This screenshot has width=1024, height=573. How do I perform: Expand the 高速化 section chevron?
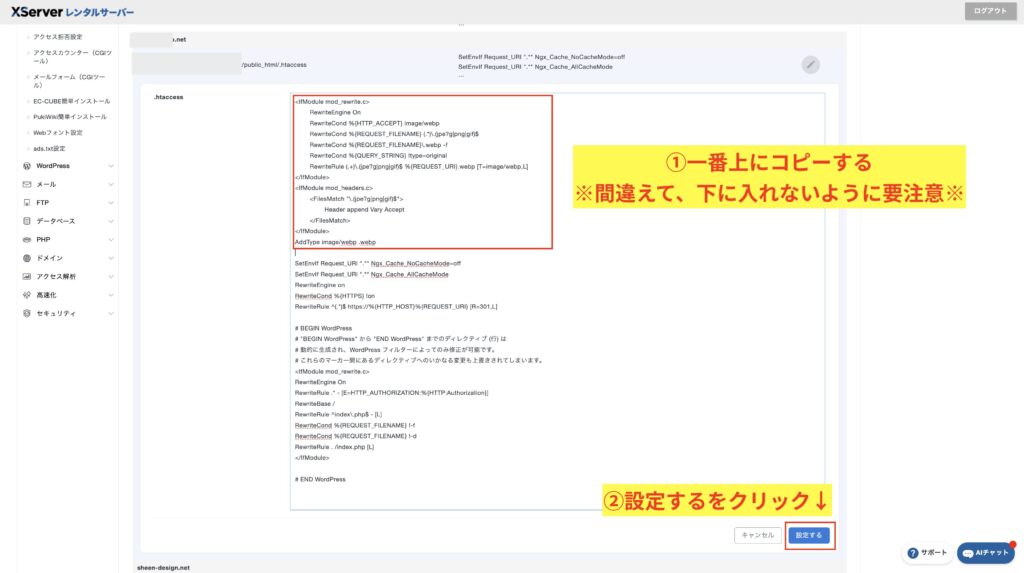click(x=111, y=295)
